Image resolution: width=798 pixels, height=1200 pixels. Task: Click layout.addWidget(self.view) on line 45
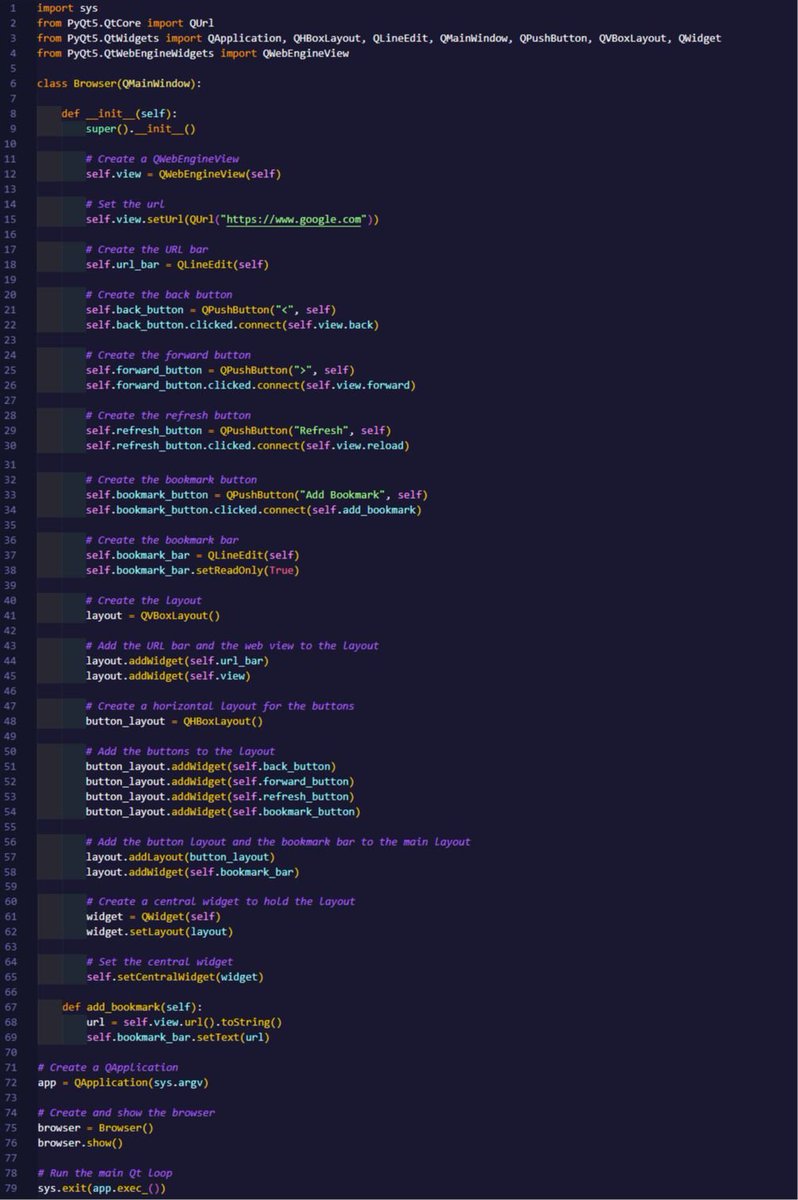tap(168, 676)
